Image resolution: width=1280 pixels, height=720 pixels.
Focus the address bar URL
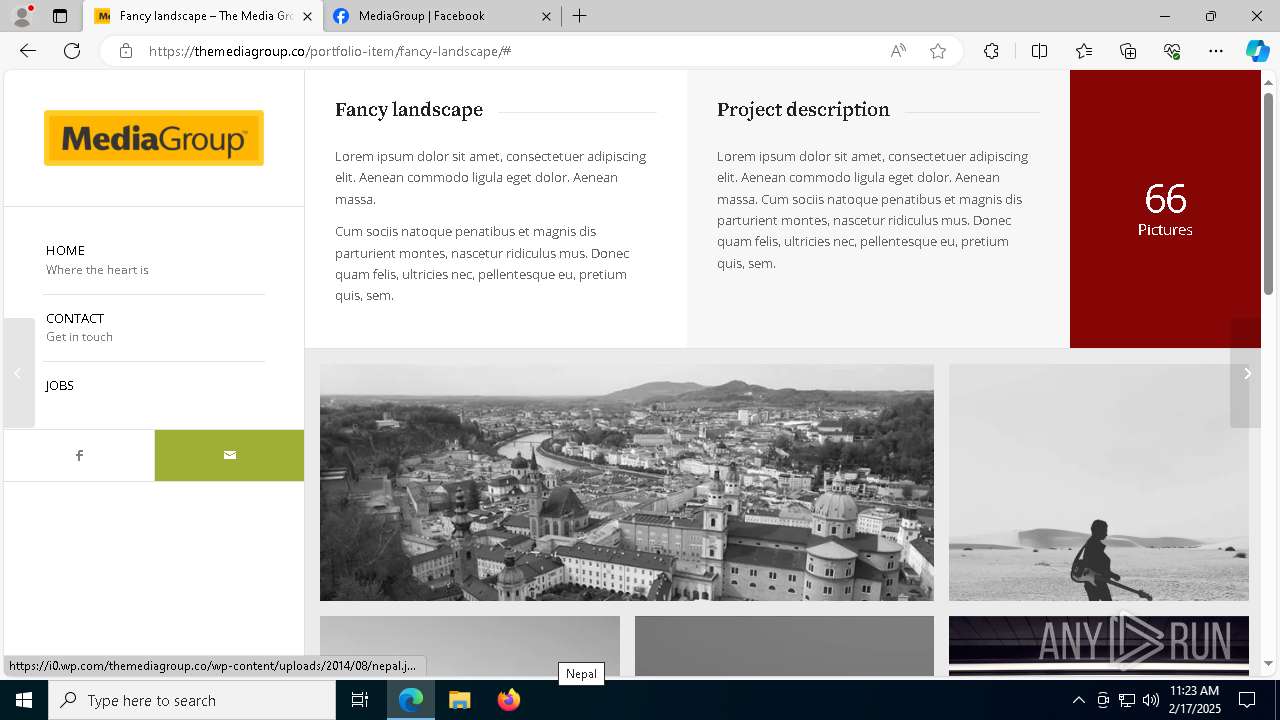pos(510,51)
